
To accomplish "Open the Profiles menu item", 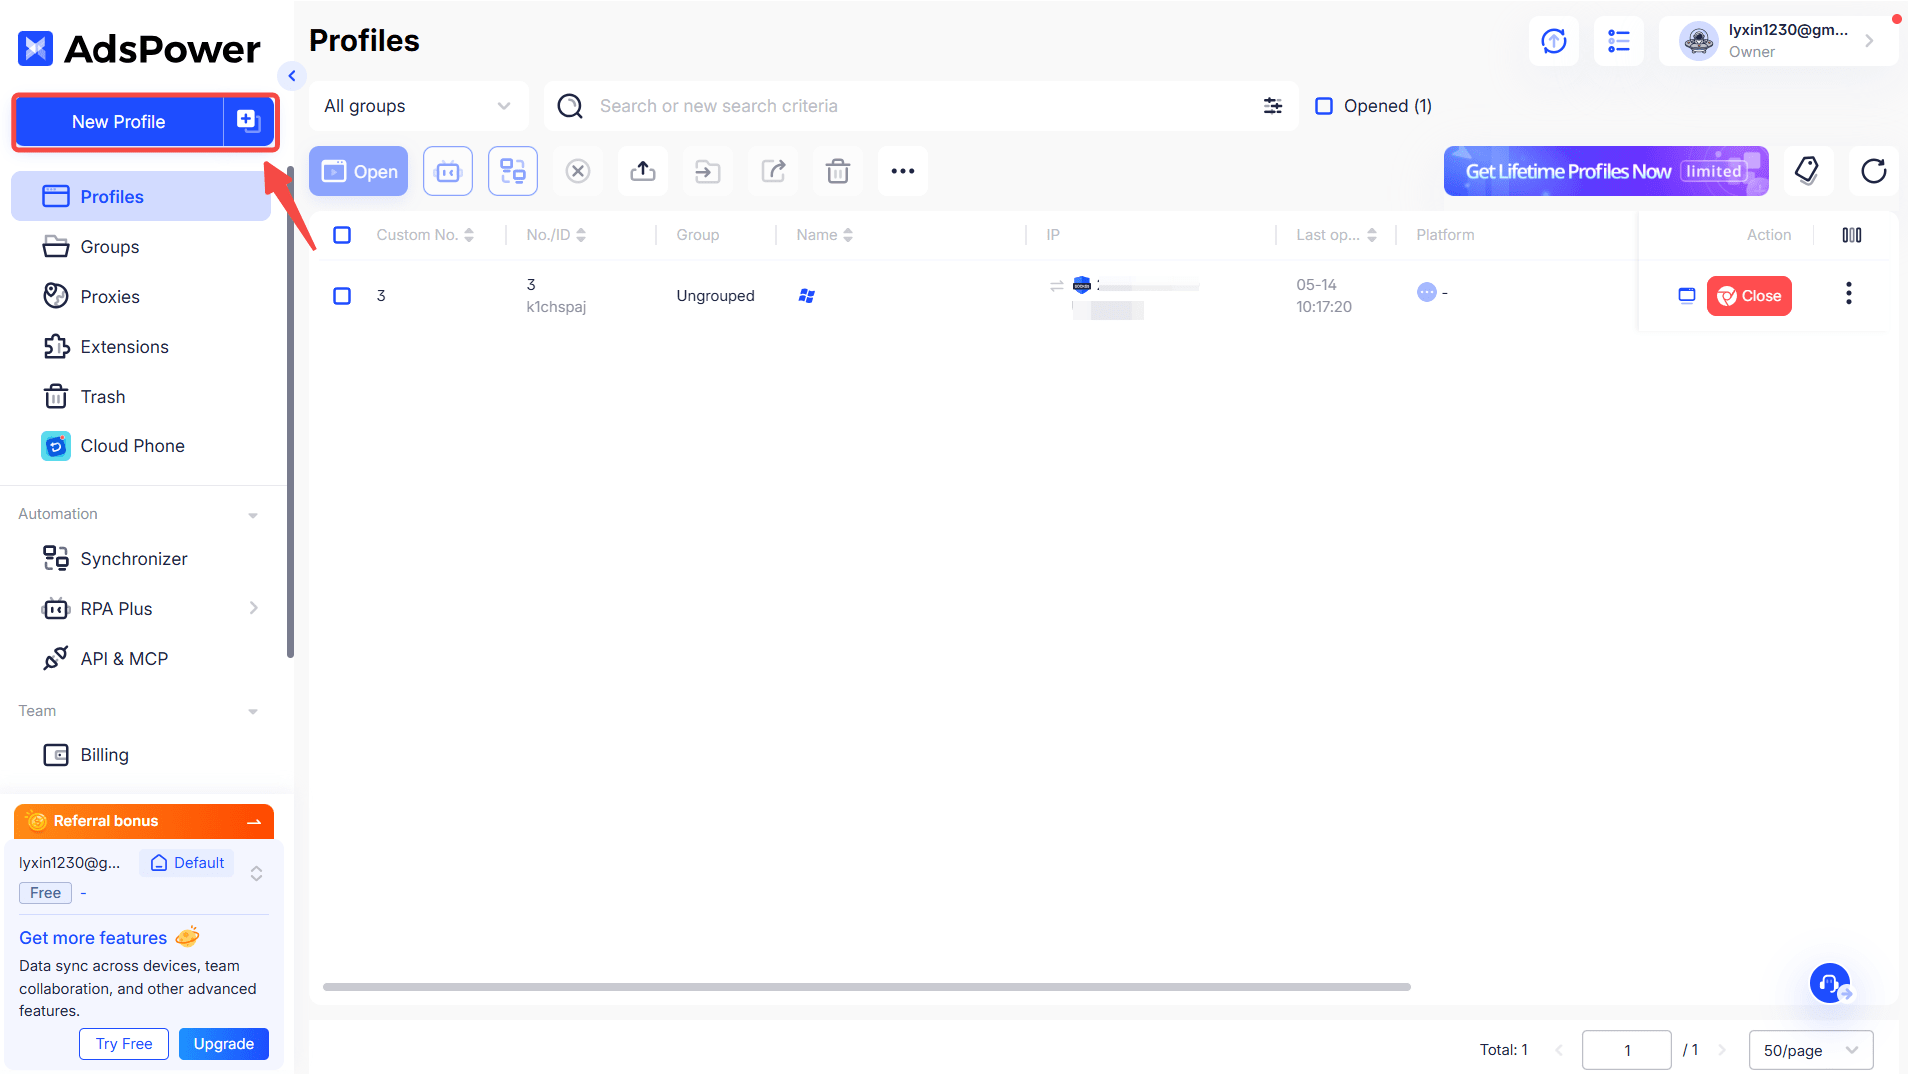I will coord(141,197).
